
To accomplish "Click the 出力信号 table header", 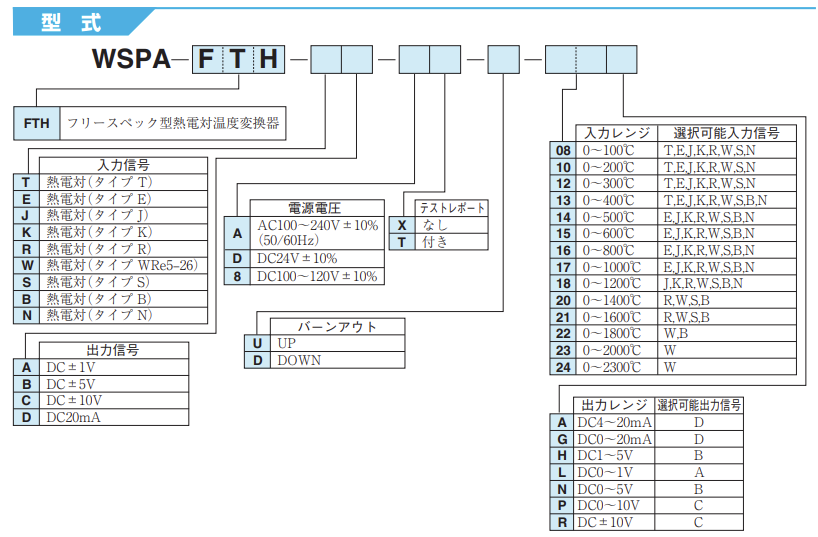I will [114, 350].
